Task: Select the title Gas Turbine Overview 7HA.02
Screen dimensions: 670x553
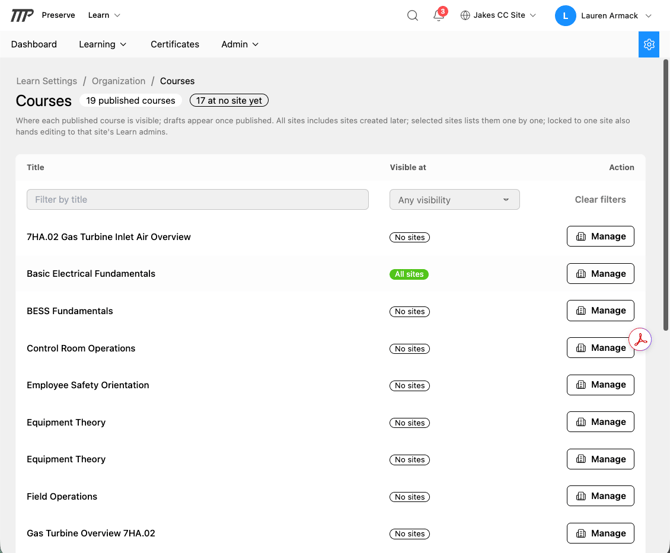Action: (91, 533)
